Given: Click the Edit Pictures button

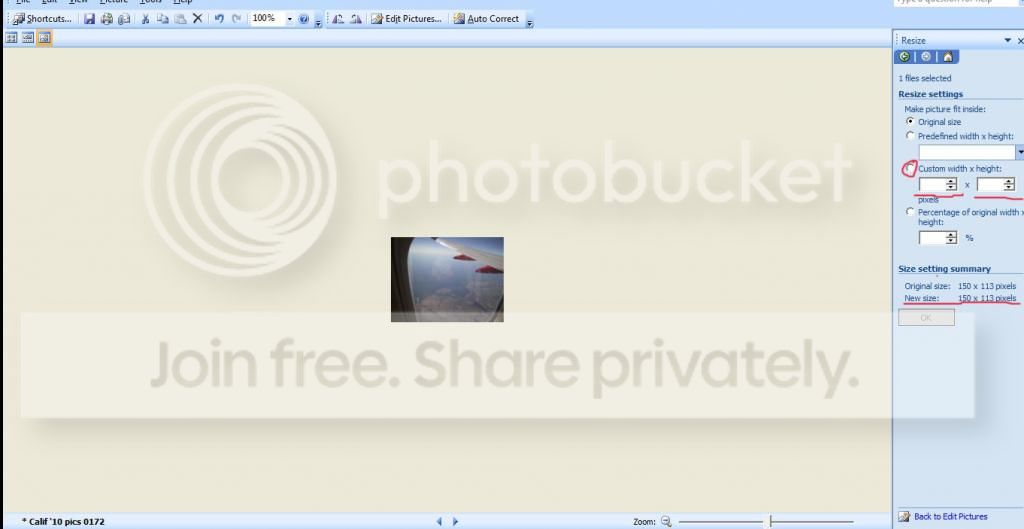Looking at the screenshot, I should (x=406, y=19).
